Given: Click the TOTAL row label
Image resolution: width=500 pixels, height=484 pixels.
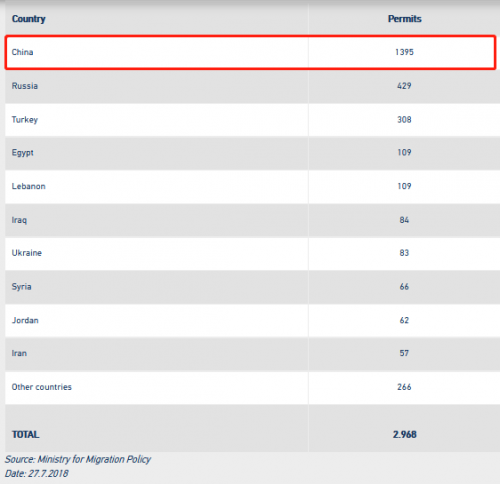Looking at the screenshot, I should [25, 435].
